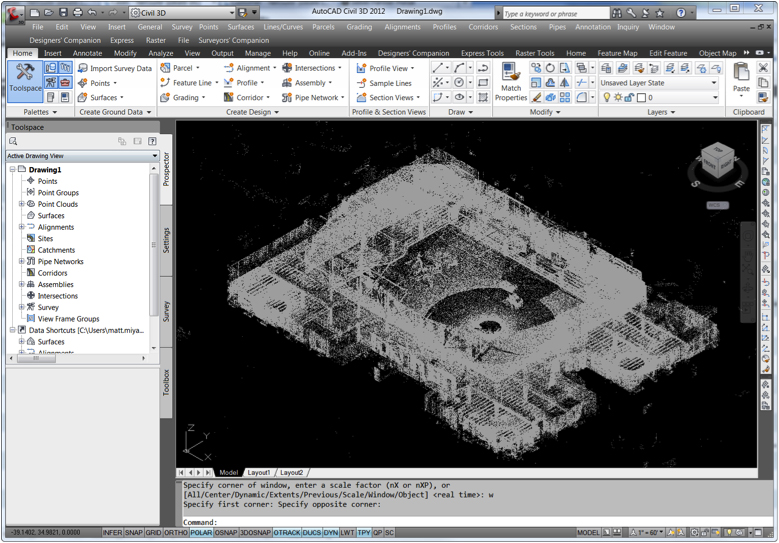Image resolution: width=779 pixels, height=543 pixels.
Task: Click the Grading tool icon
Action: [x=165, y=97]
